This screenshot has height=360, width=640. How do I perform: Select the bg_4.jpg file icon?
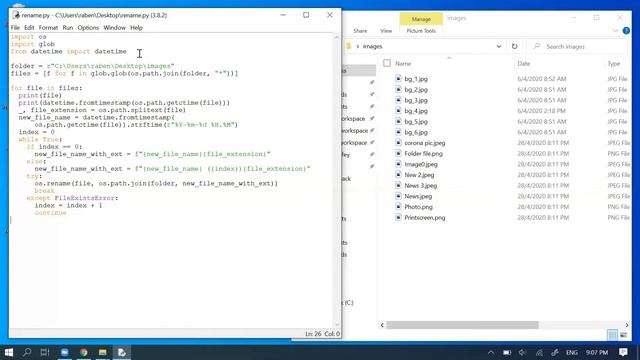click(398, 110)
